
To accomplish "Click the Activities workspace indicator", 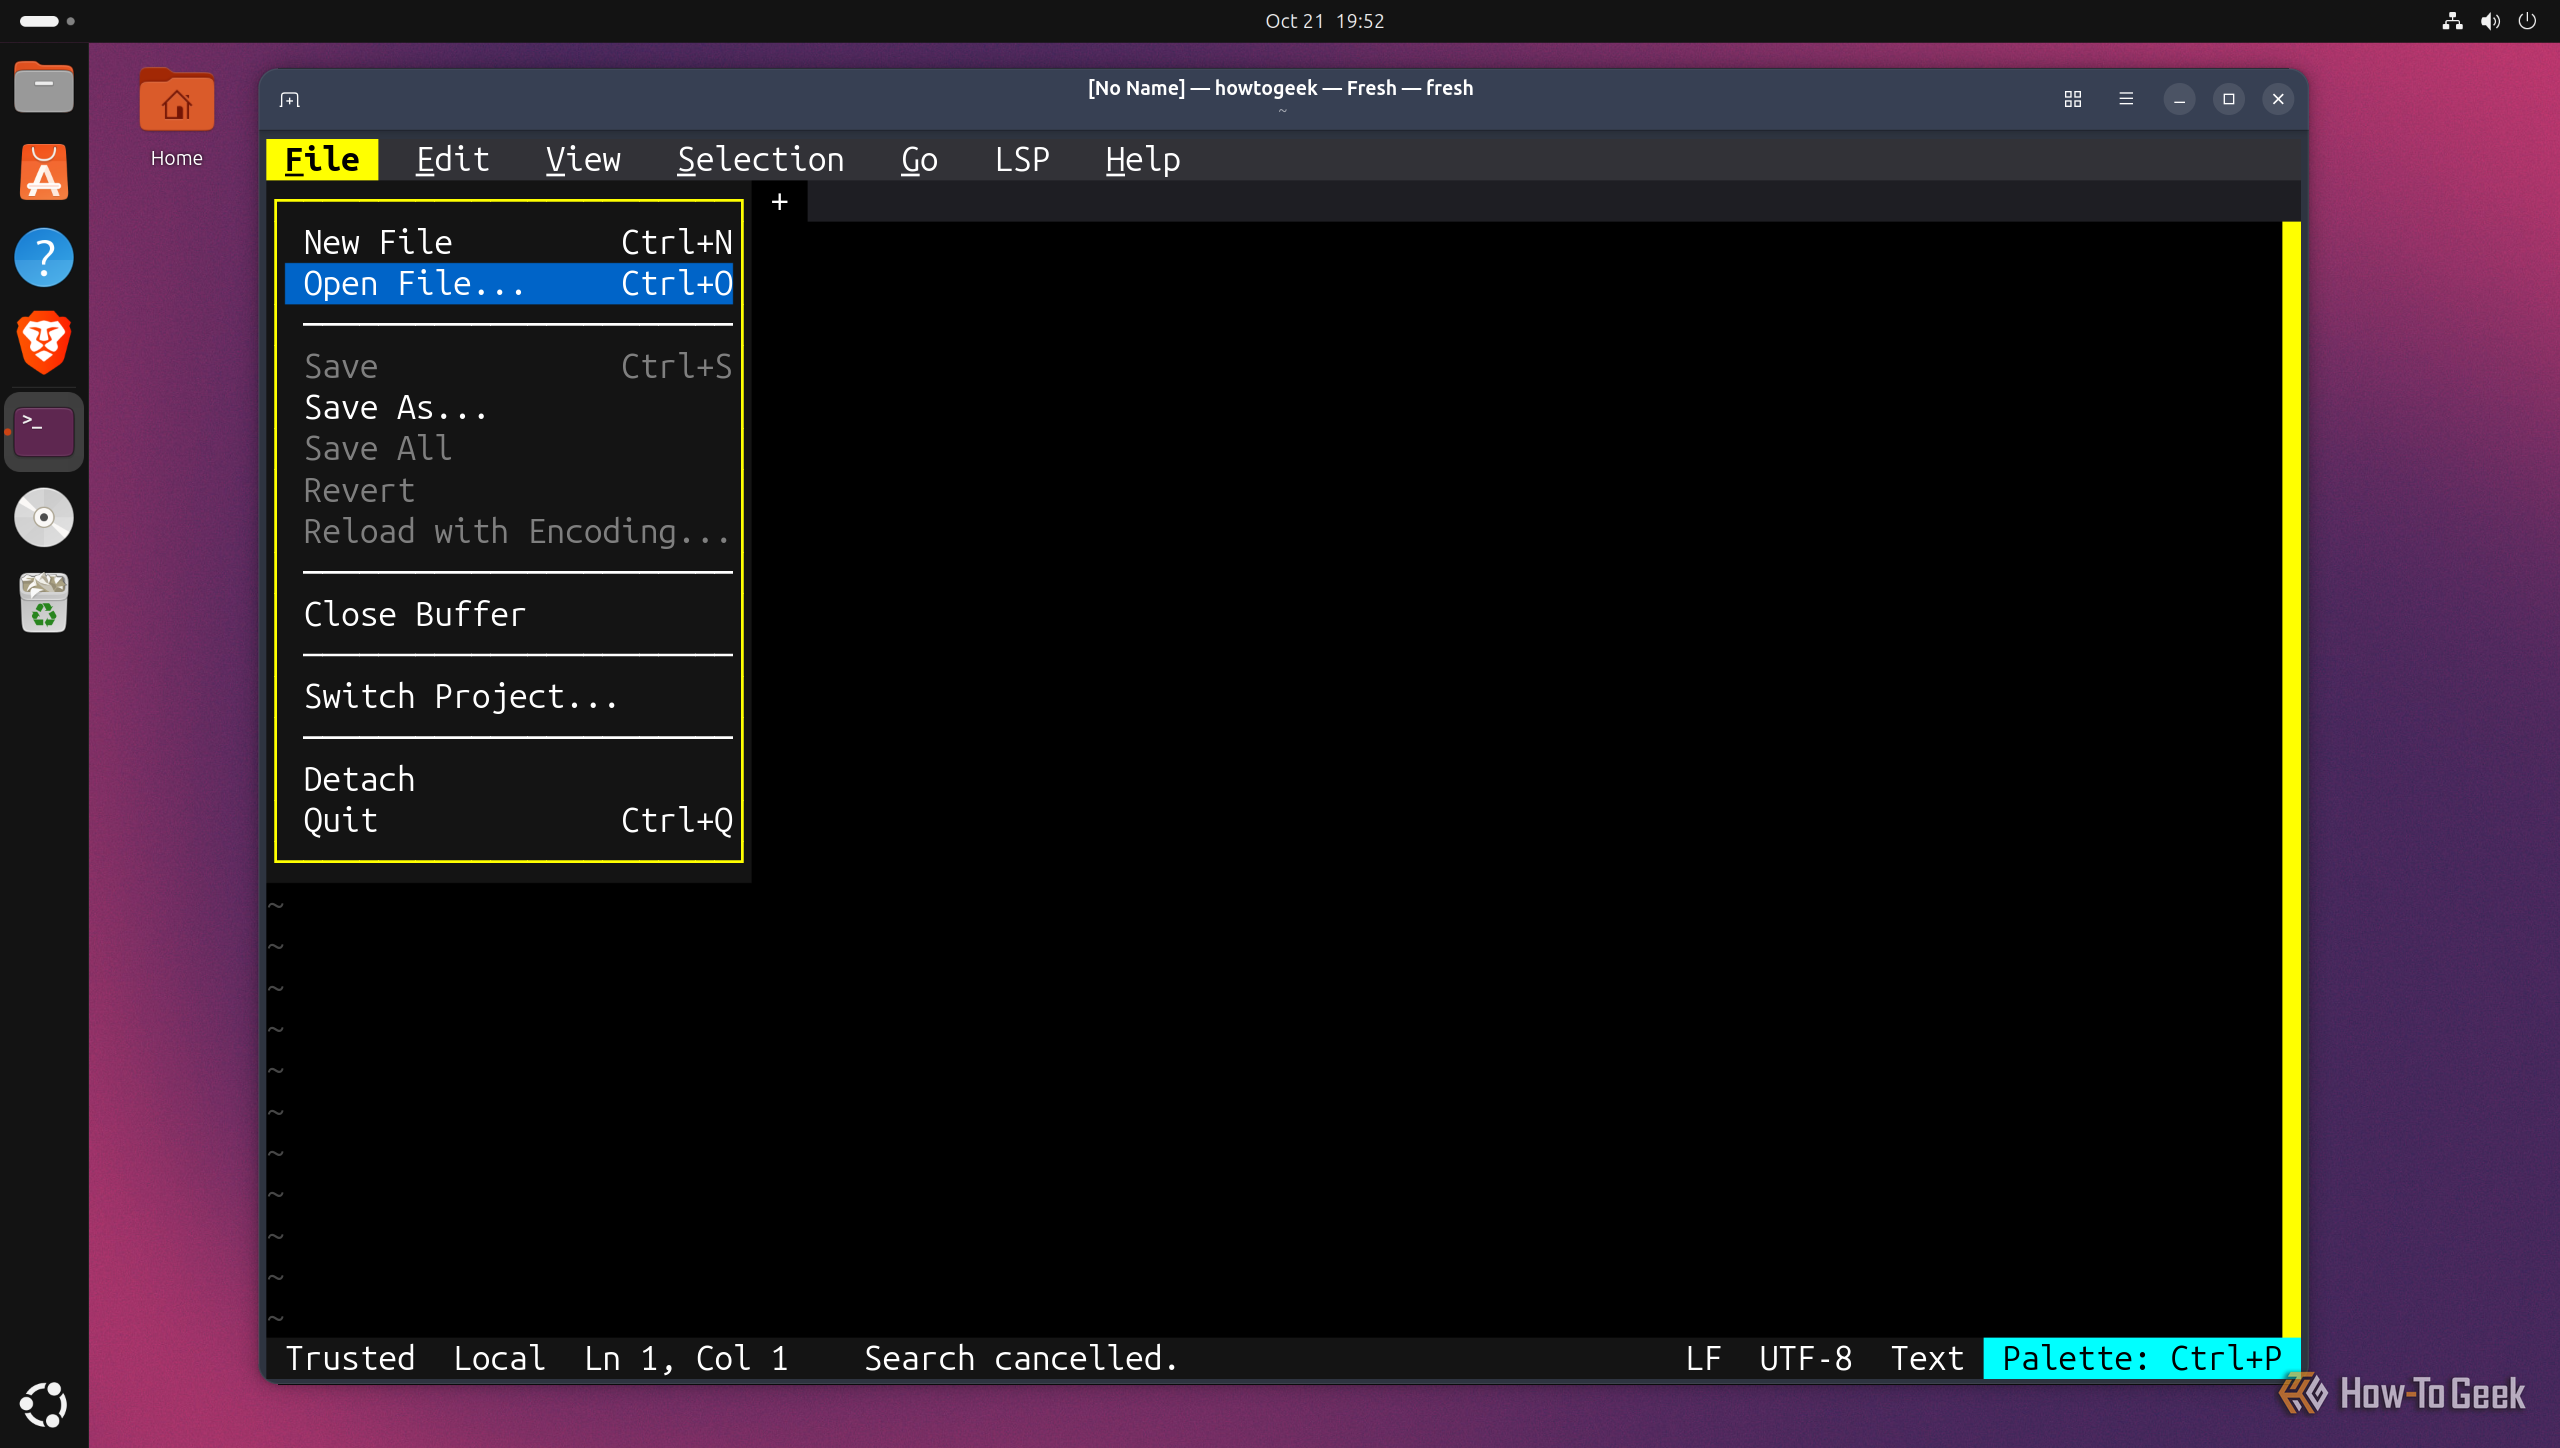I will pos(47,21).
